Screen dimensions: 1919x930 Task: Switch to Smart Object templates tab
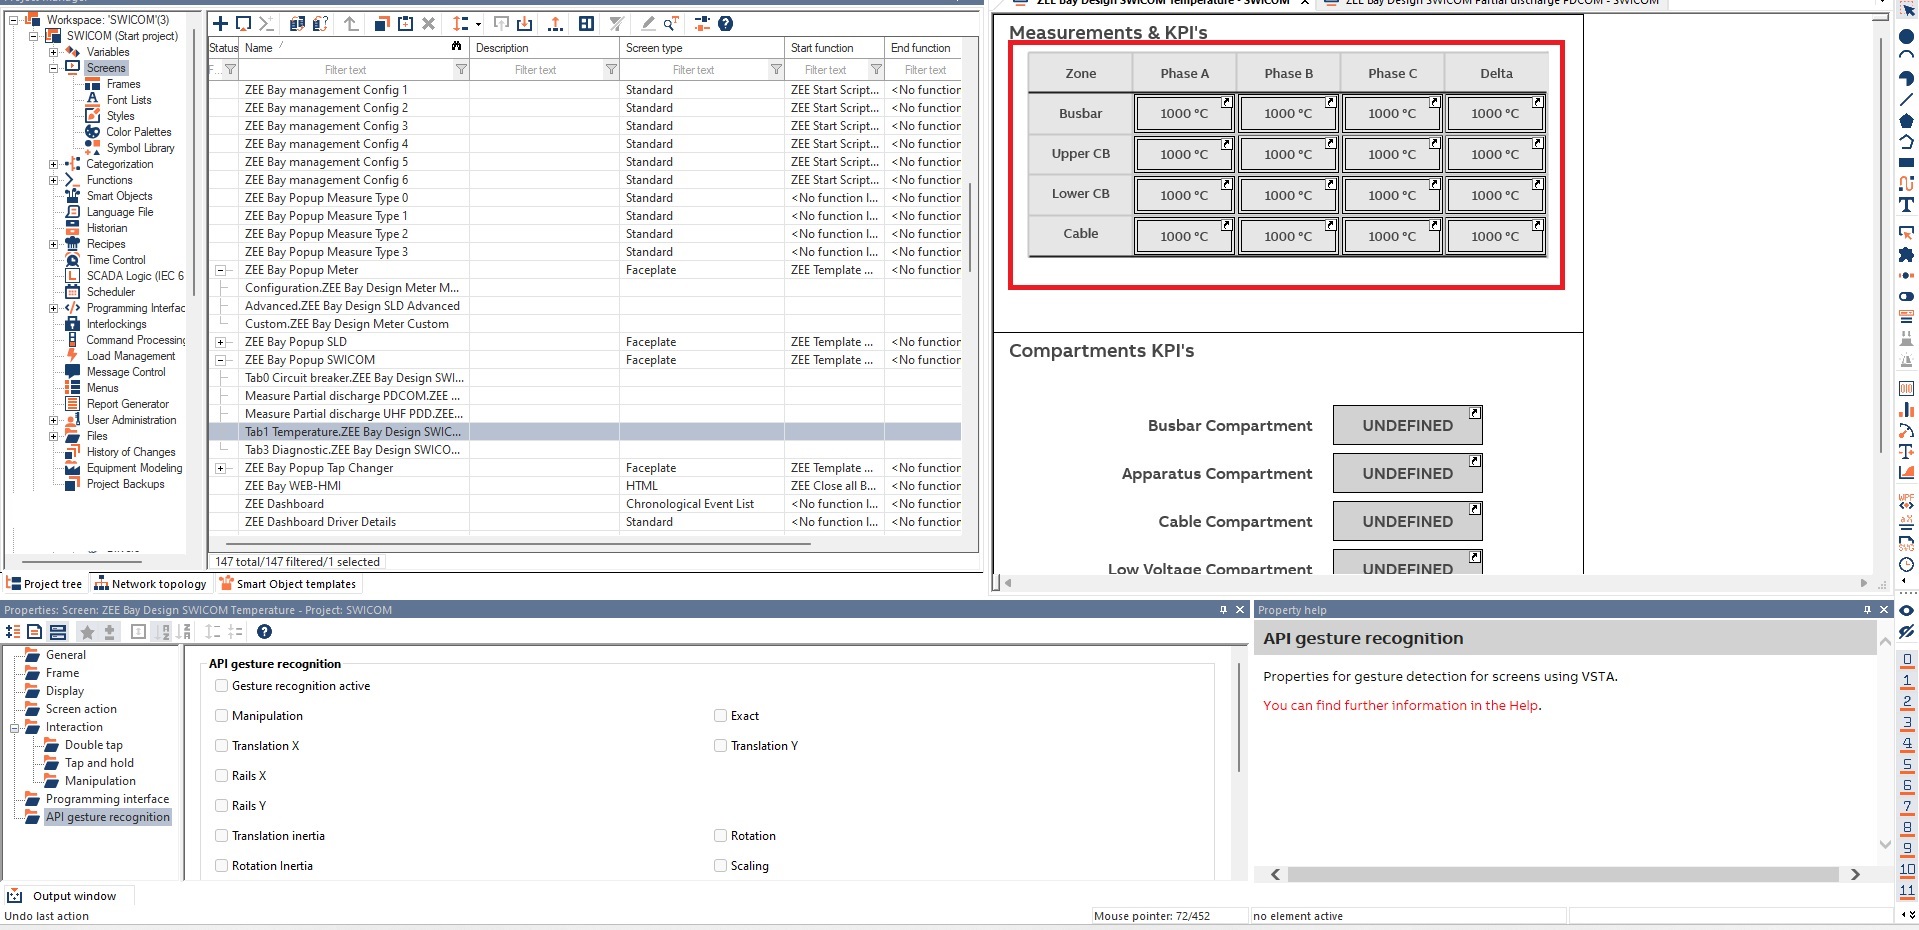[288, 584]
